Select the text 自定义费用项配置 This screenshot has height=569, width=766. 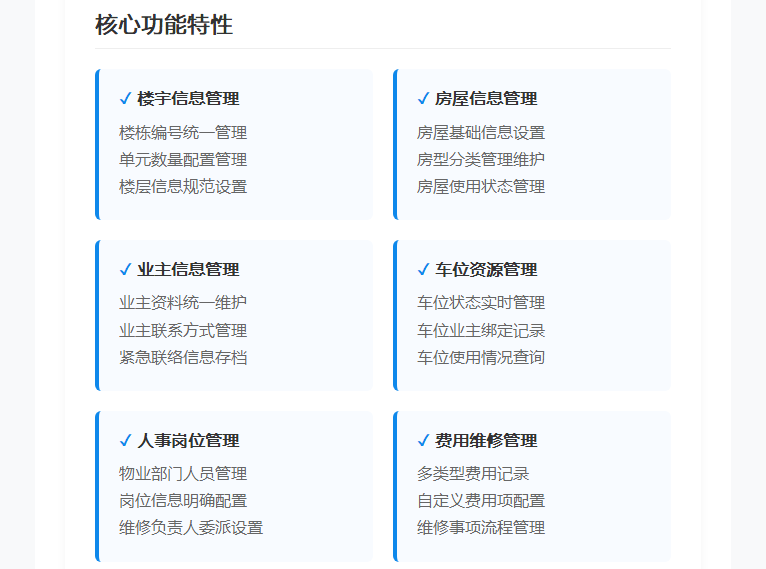tap(481, 501)
